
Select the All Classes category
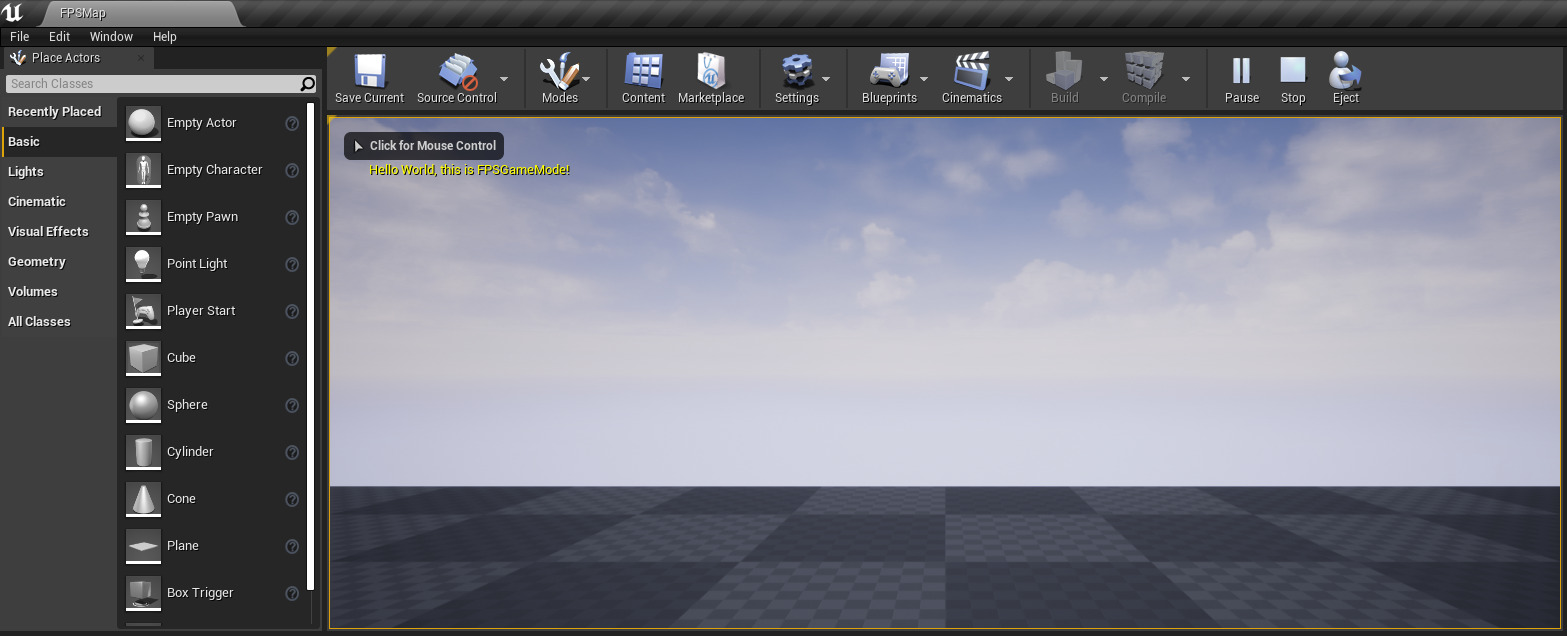tap(59, 322)
